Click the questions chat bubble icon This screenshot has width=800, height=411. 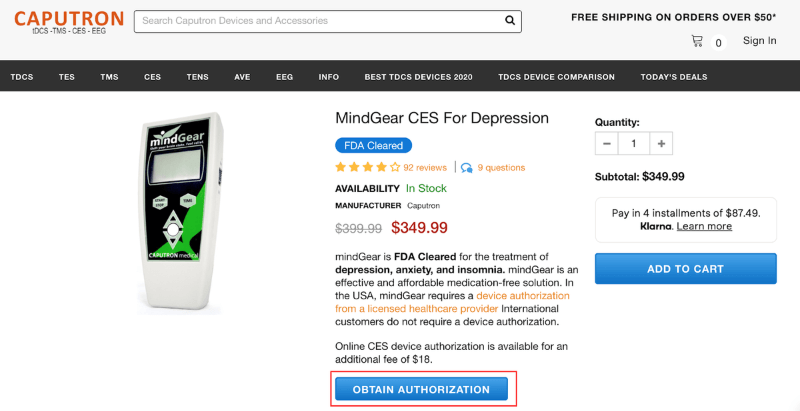click(466, 168)
